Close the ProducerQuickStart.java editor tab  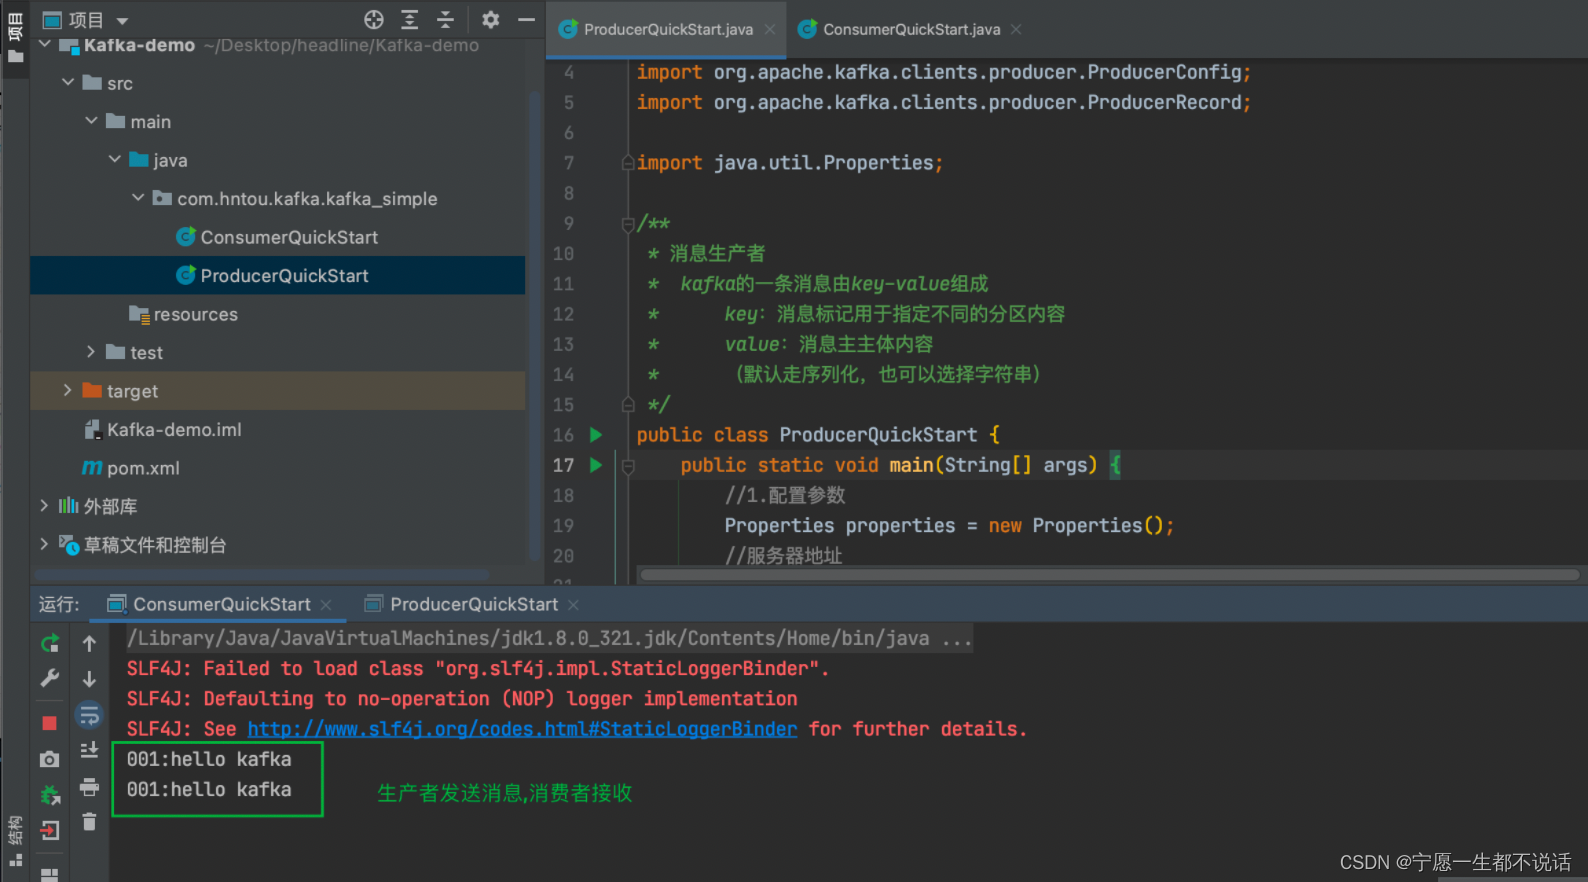coord(770,29)
